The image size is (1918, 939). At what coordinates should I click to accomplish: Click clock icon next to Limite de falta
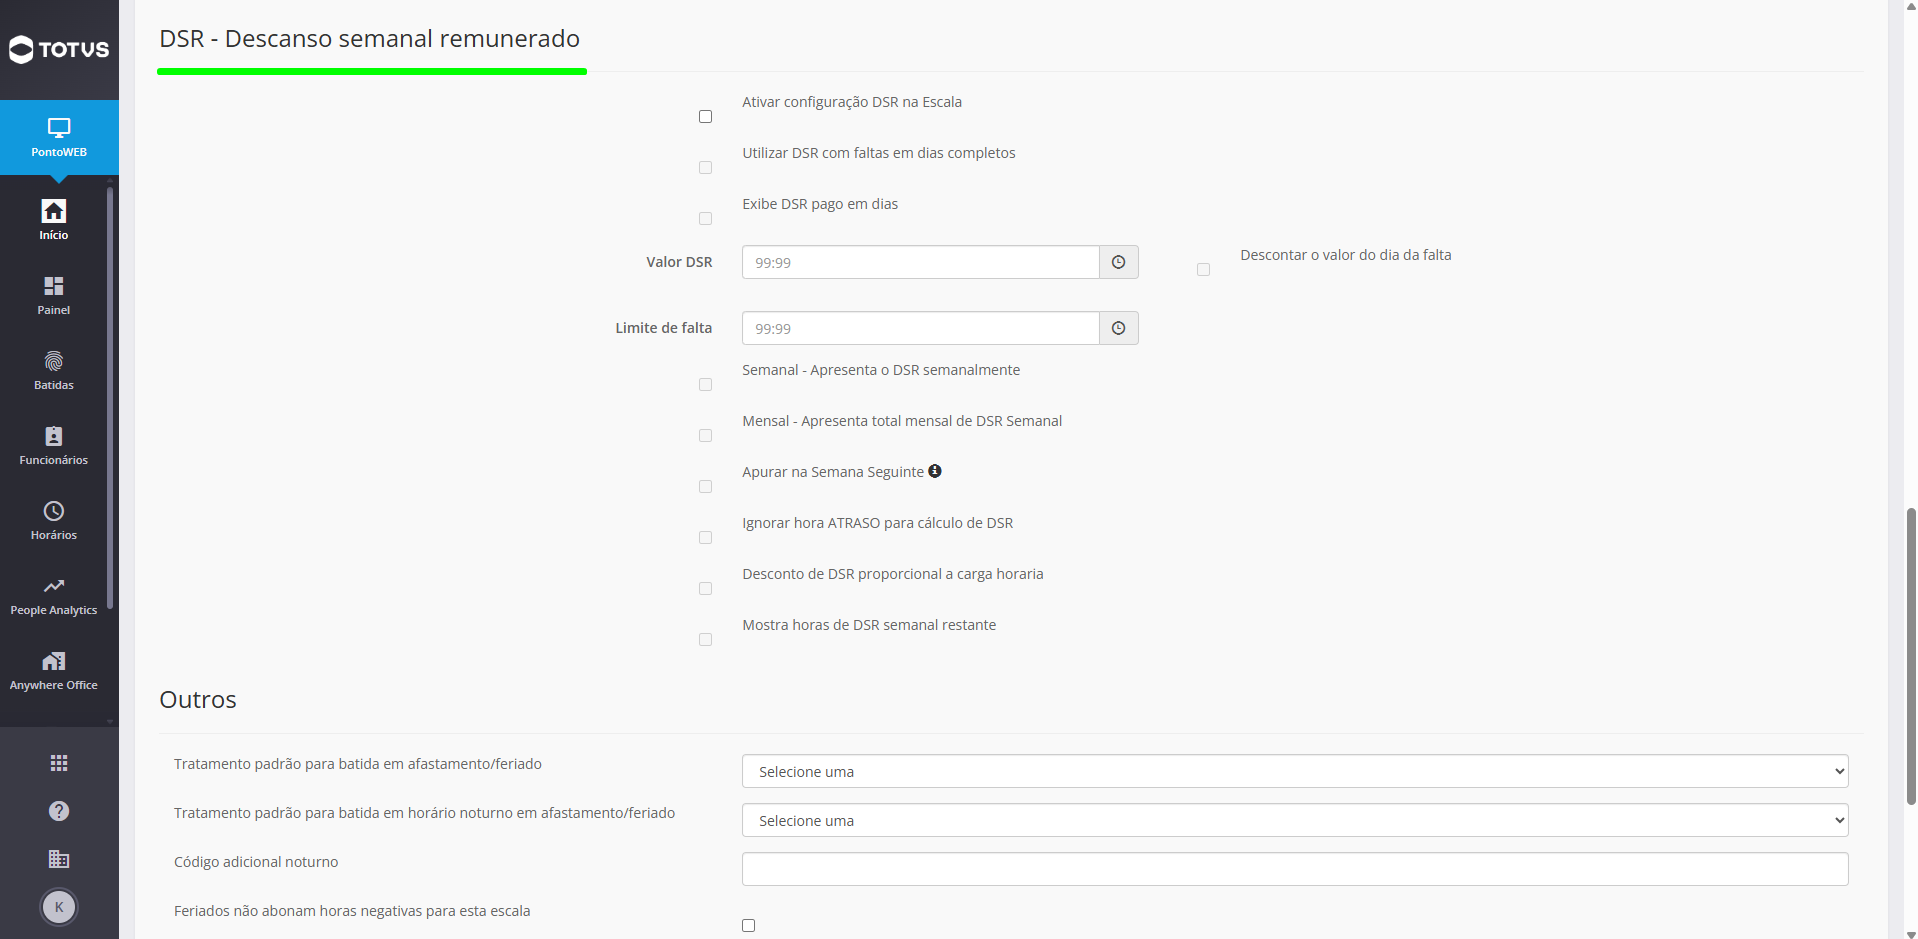tap(1119, 328)
